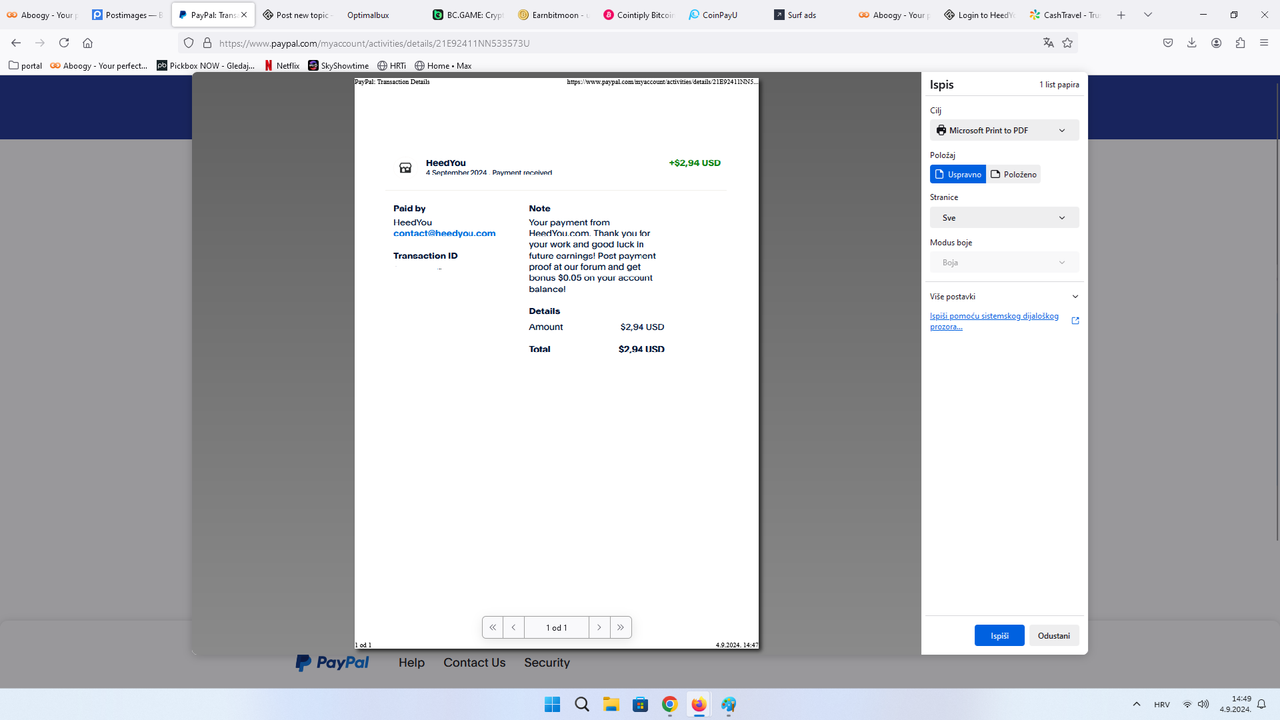1280x720 pixels.
Task: Switch to the Postimages tab
Action: 126,15
